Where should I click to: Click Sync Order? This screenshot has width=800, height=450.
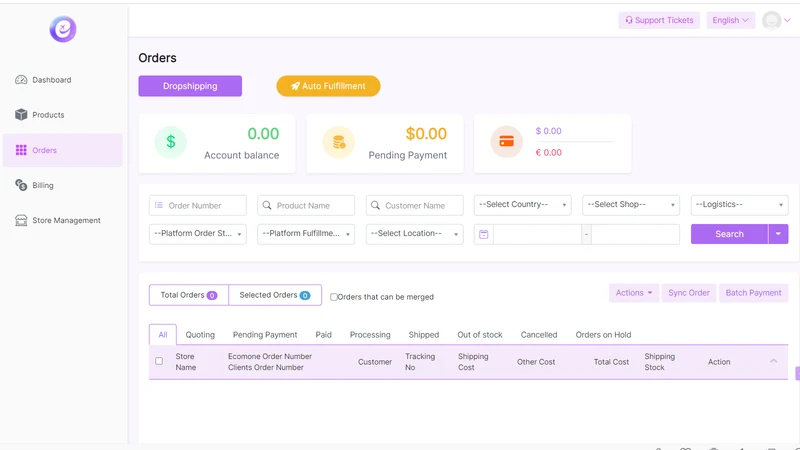click(x=689, y=293)
